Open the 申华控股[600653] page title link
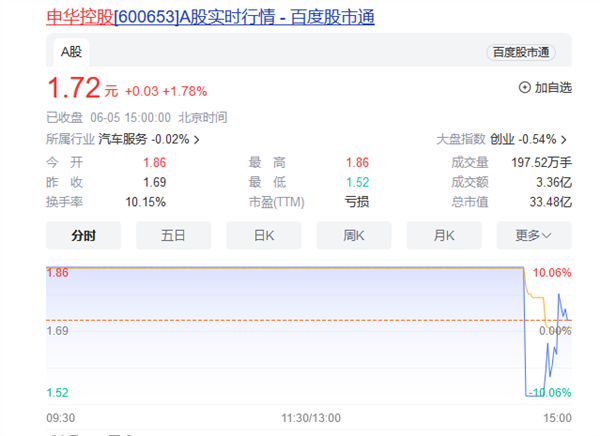 [210, 17]
